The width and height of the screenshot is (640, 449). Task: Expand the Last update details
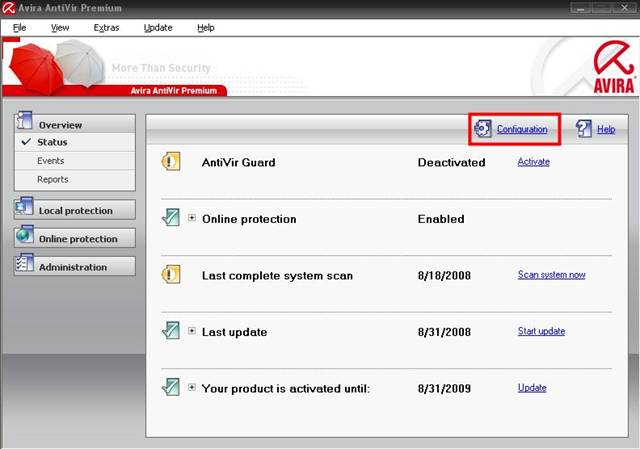[x=193, y=331]
